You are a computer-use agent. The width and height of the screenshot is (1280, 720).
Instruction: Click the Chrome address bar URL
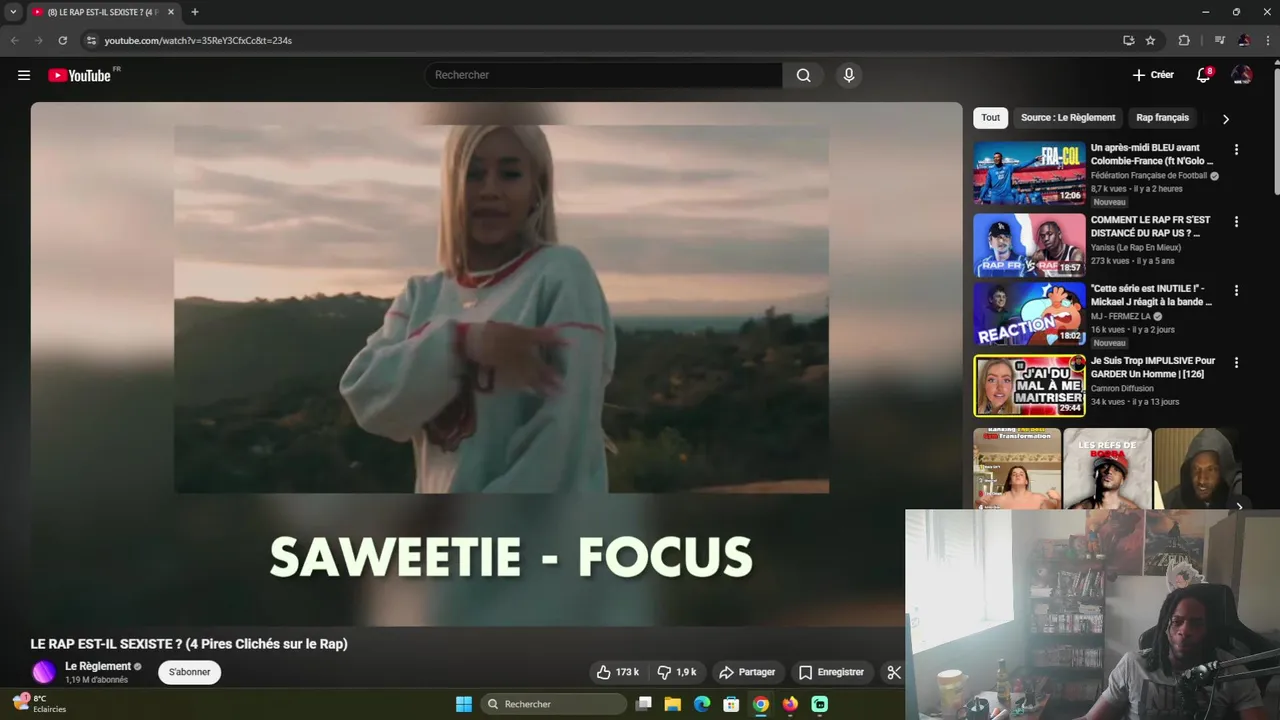click(198, 40)
